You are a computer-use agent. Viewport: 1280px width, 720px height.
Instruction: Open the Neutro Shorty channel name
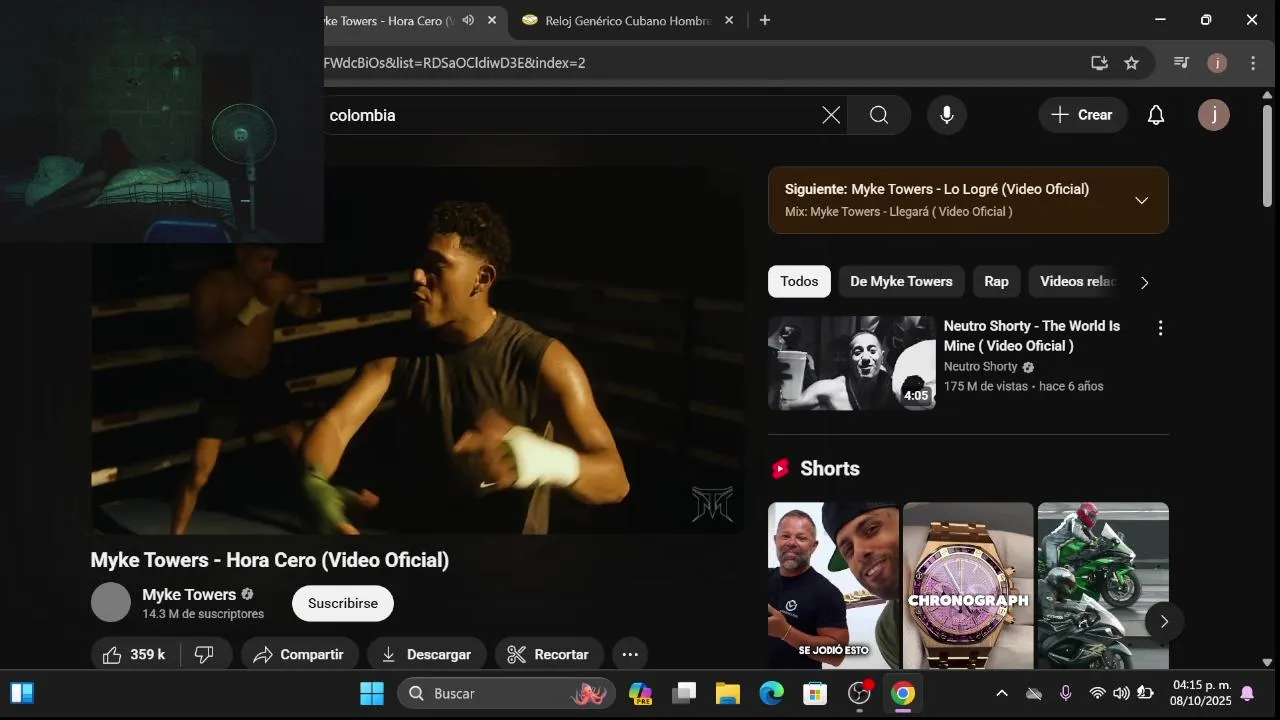coord(980,367)
